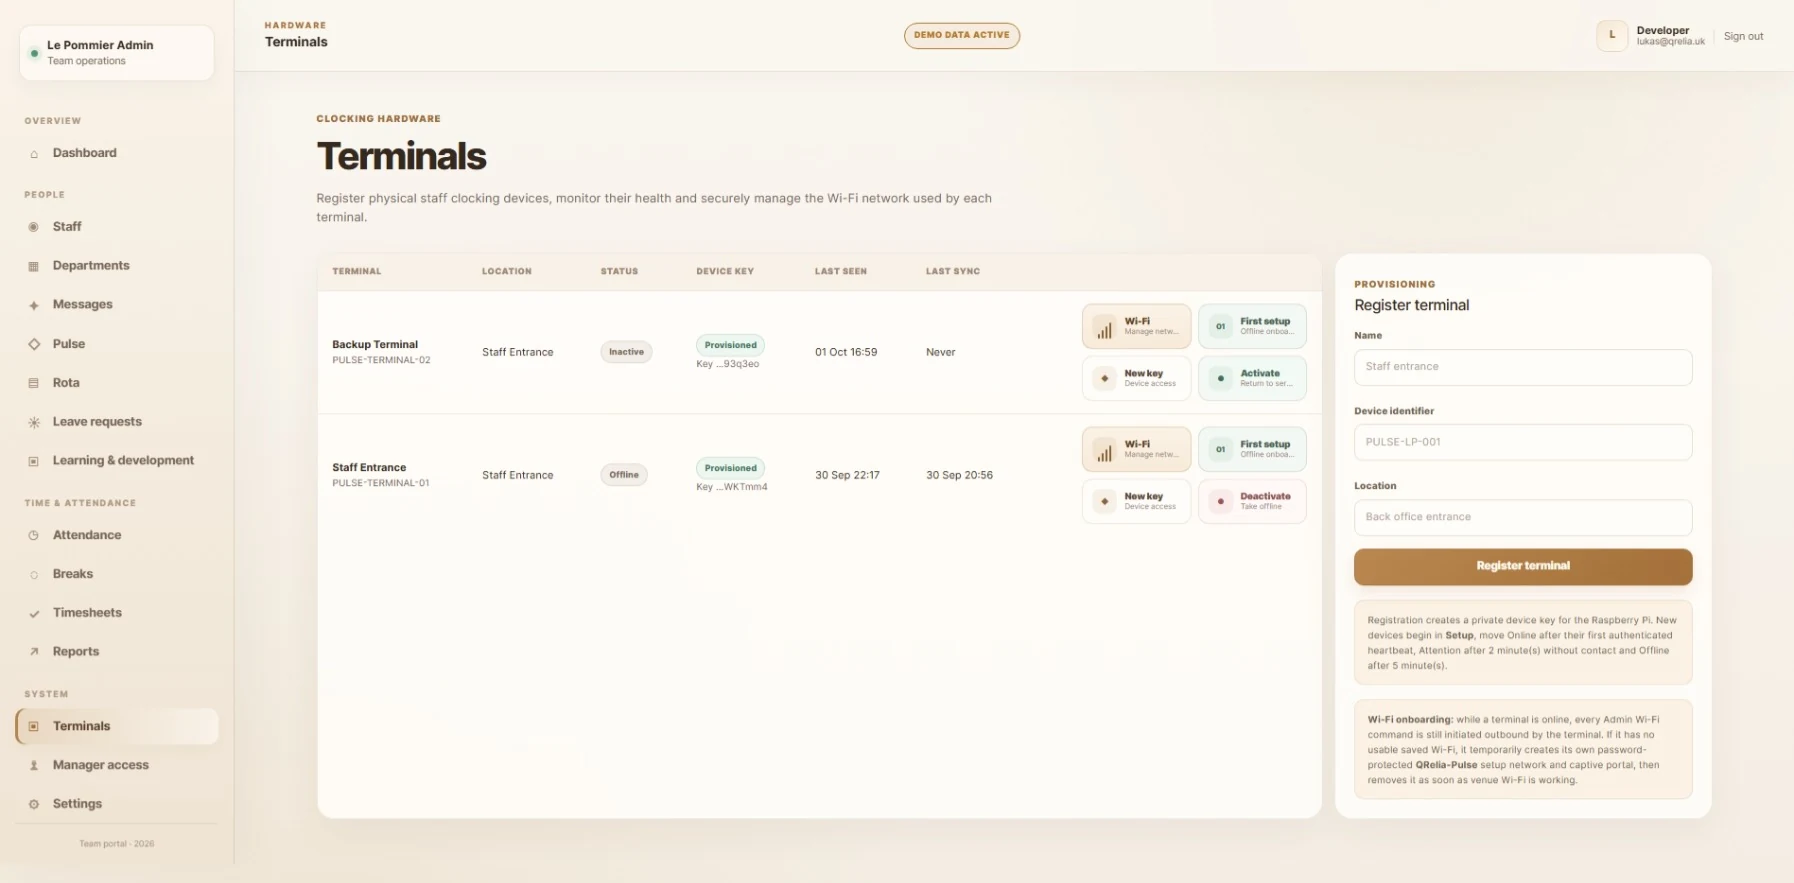Click the Dashboard home icon in sidebar
This screenshot has height=883, width=1794.
[34, 154]
